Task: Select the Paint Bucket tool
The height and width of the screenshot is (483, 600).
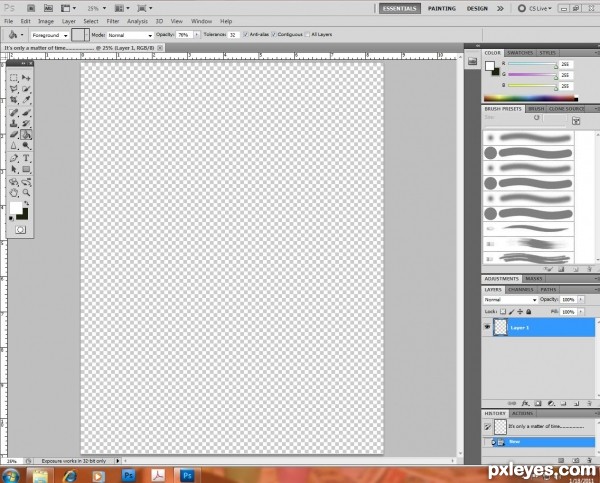Action: point(26,134)
